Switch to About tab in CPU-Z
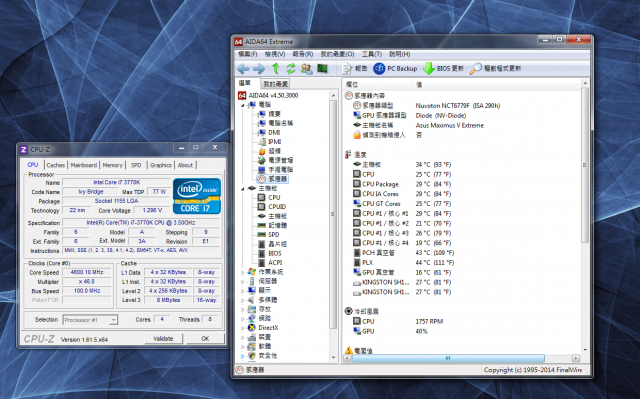Viewport: 640px width, 399px height. (x=185, y=165)
